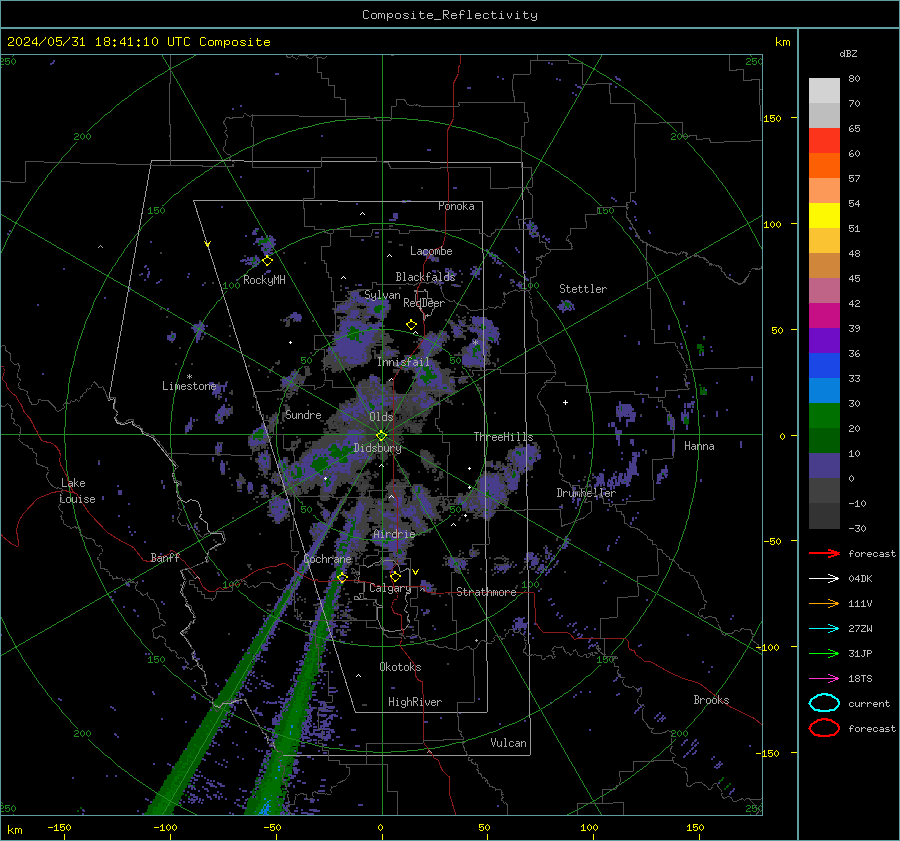Select the HighRiver label
Image resolution: width=900 pixels, height=841 pixels.
coord(415,702)
